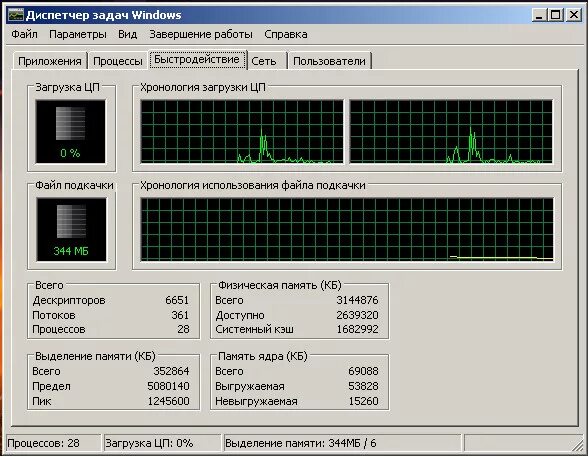Close the Диспетчер задач Windows window
Viewport: 588px width, 457px height.
click(574, 15)
